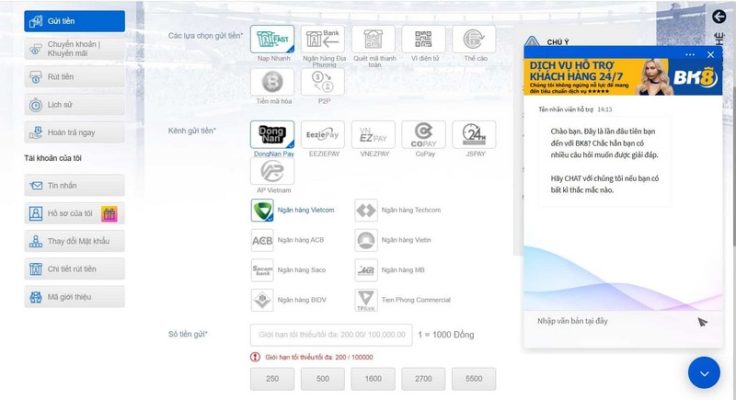The height and width of the screenshot is (400, 736).
Task: Click the limit warning exclamation icon
Action: pyautogui.click(x=255, y=357)
